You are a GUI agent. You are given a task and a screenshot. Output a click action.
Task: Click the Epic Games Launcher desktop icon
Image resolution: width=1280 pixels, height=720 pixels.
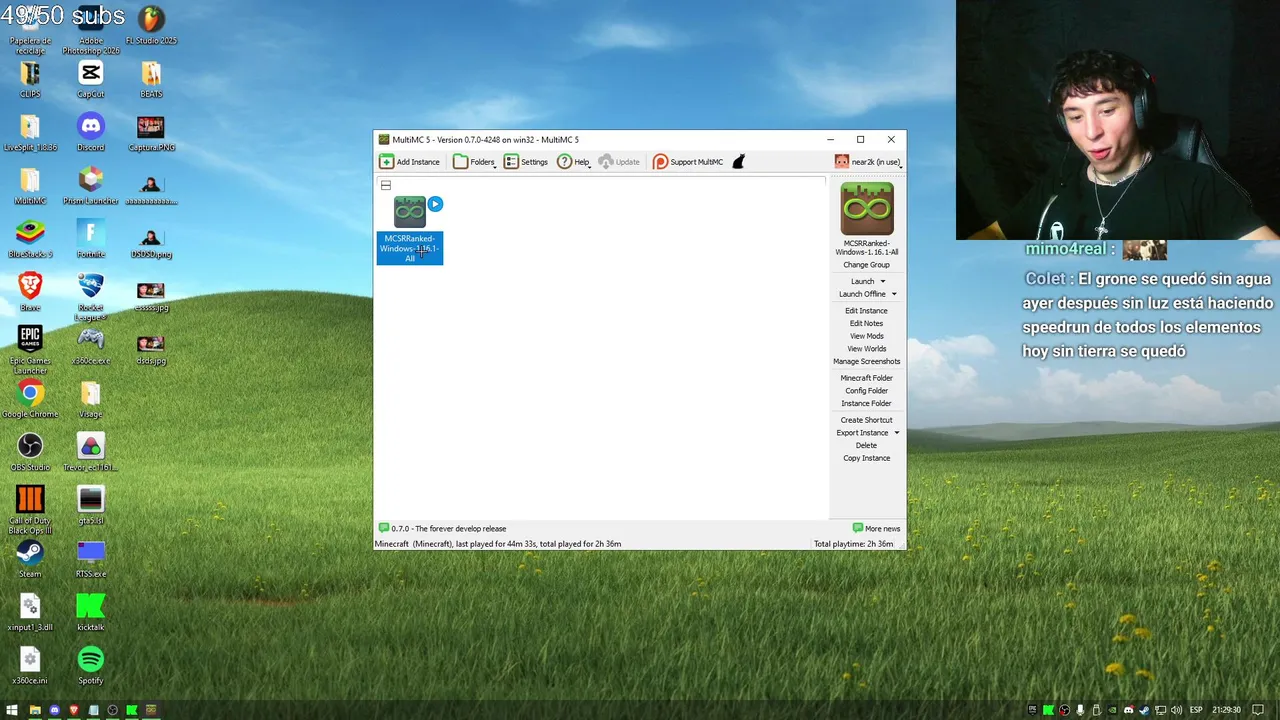pyautogui.click(x=30, y=349)
